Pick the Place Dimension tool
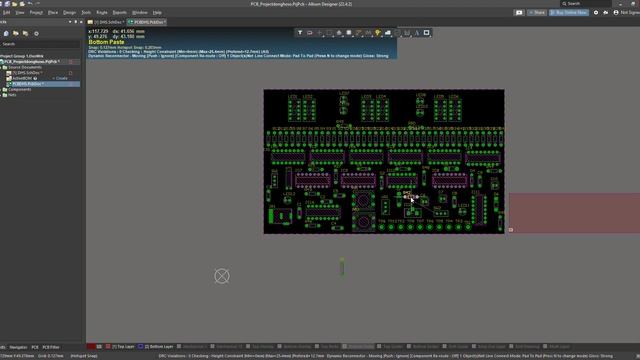 407,33
